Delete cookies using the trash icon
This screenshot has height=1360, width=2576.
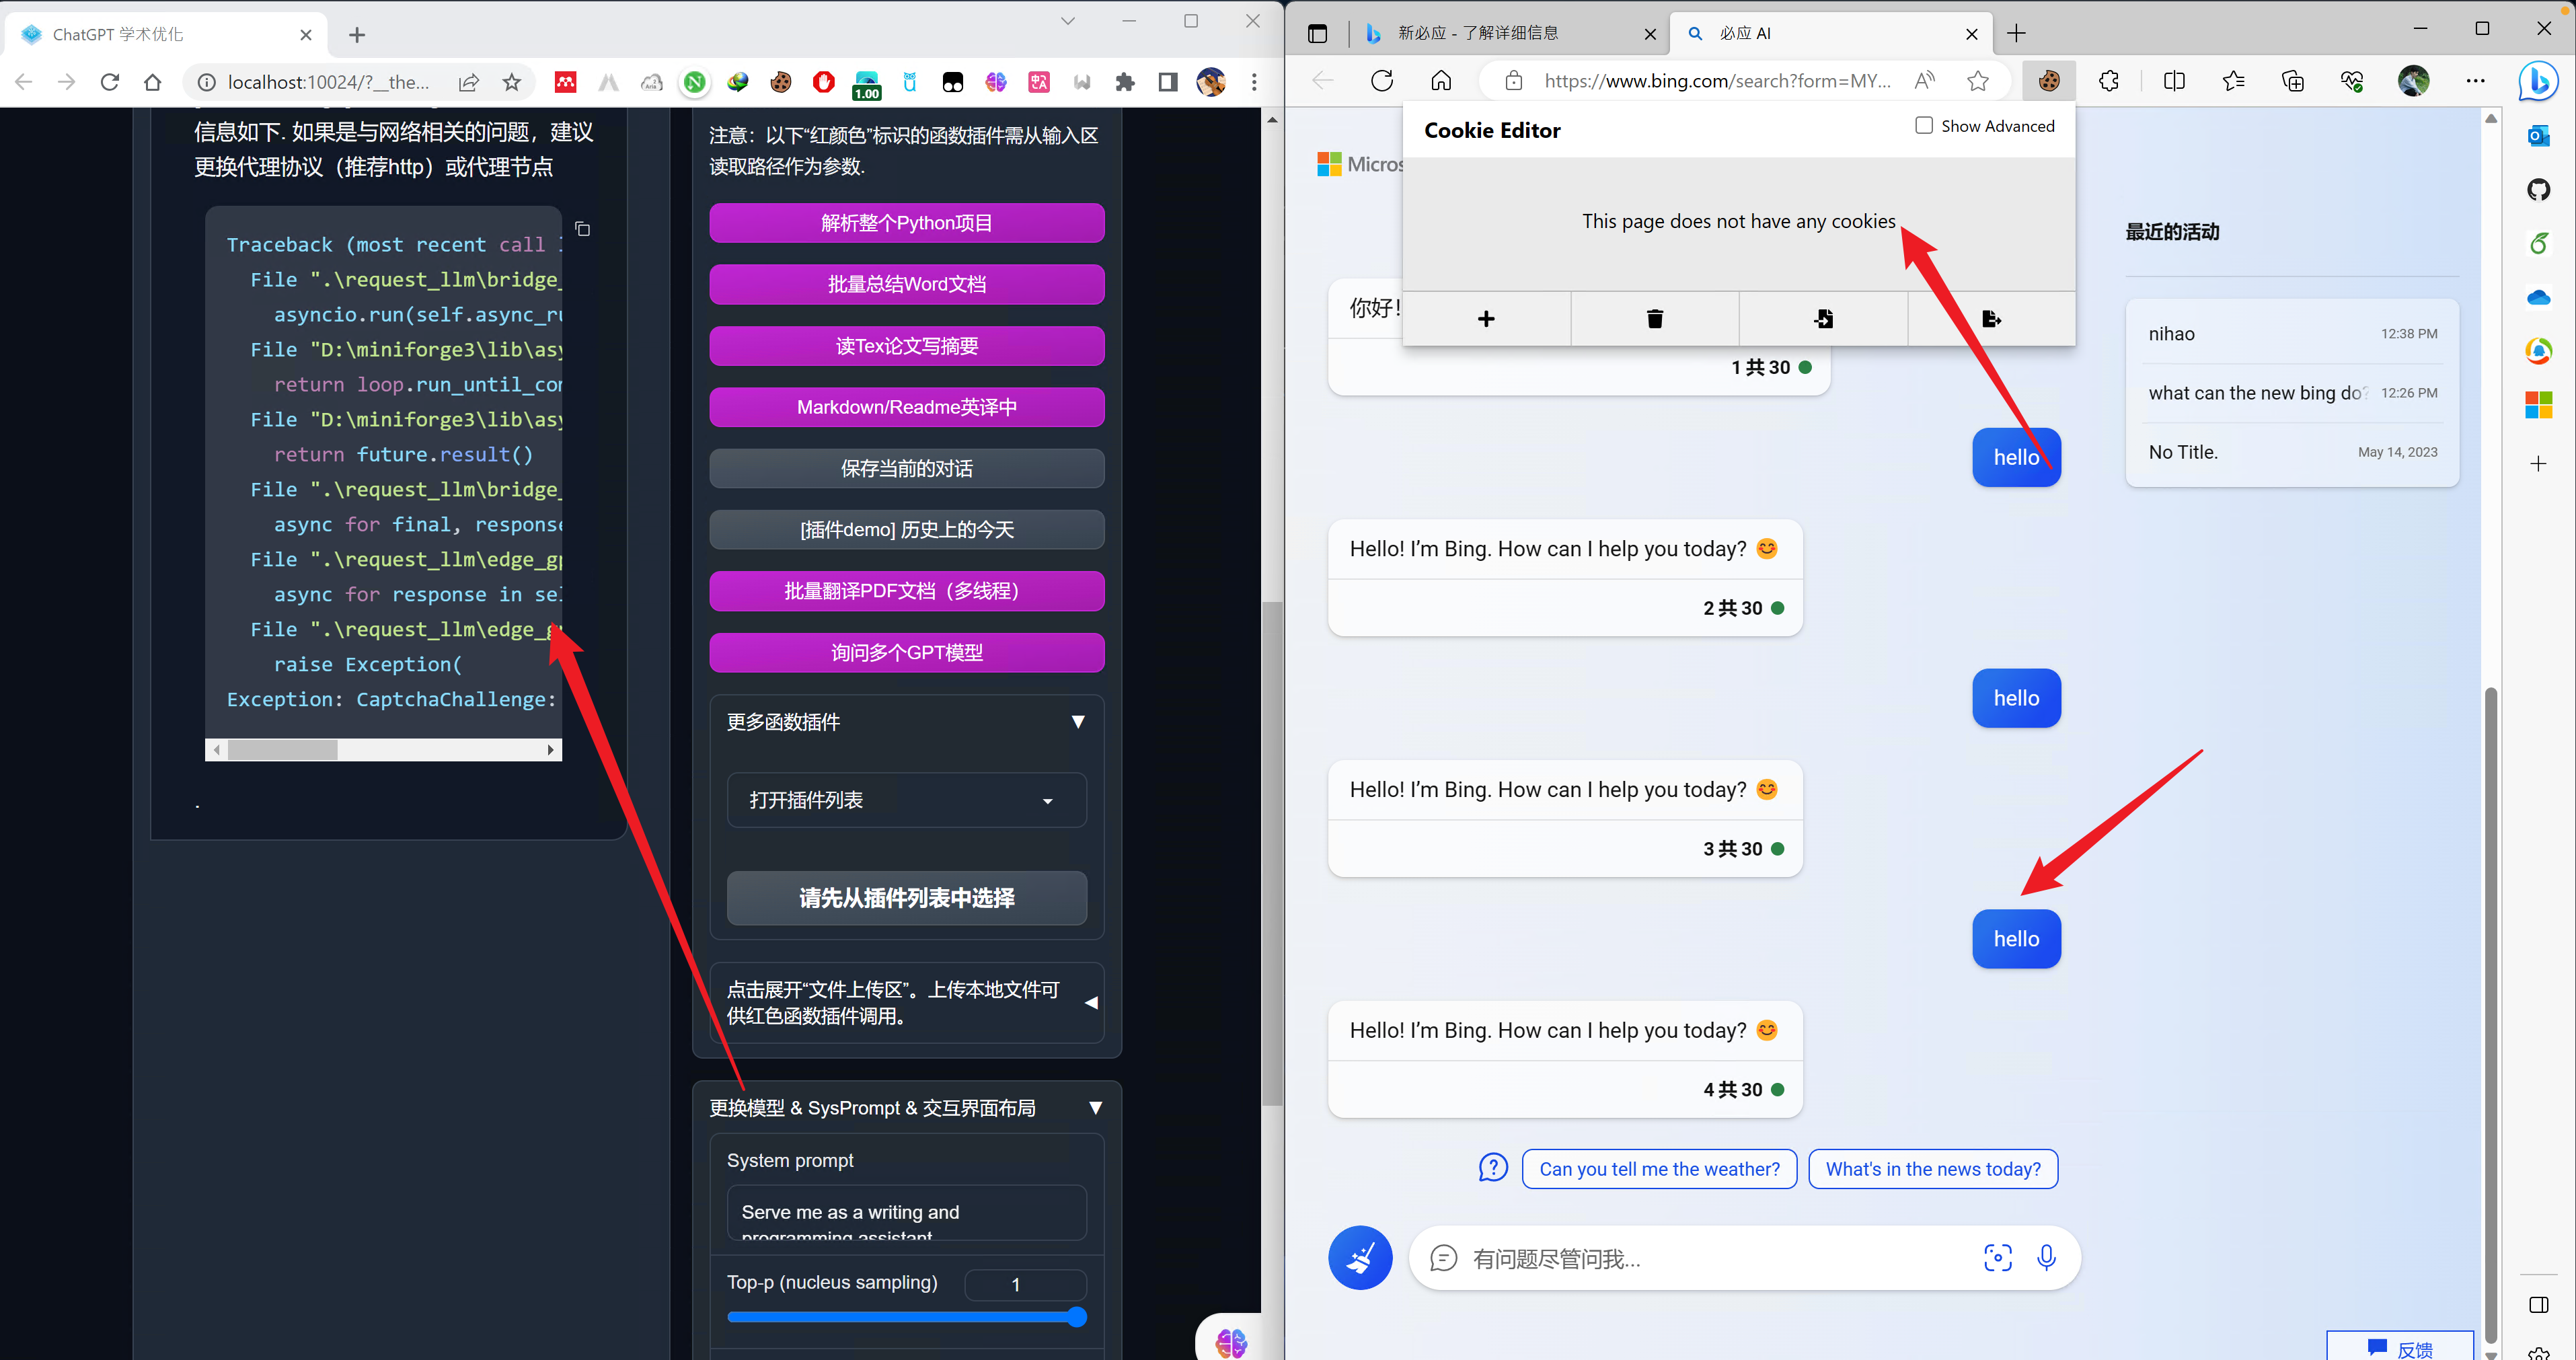click(x=1655, y=318)
